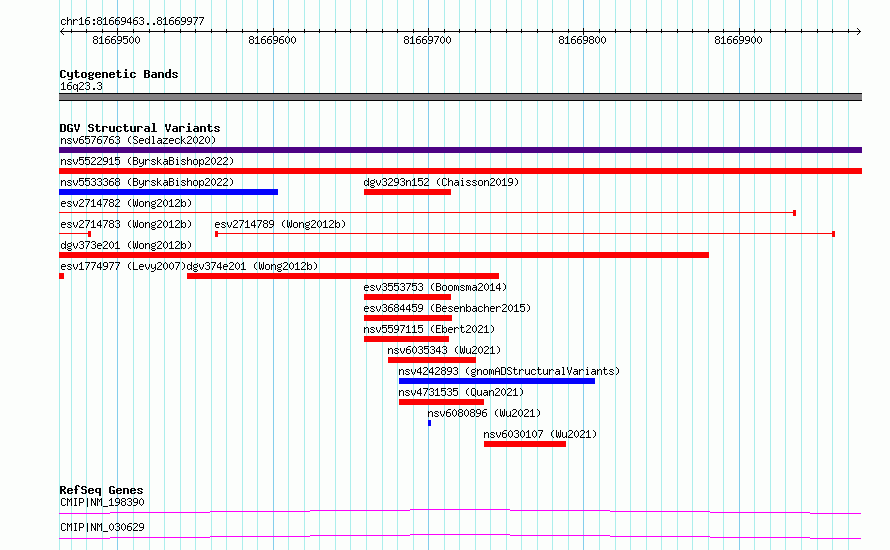Click the DGV Structural Variants track title

140,128
